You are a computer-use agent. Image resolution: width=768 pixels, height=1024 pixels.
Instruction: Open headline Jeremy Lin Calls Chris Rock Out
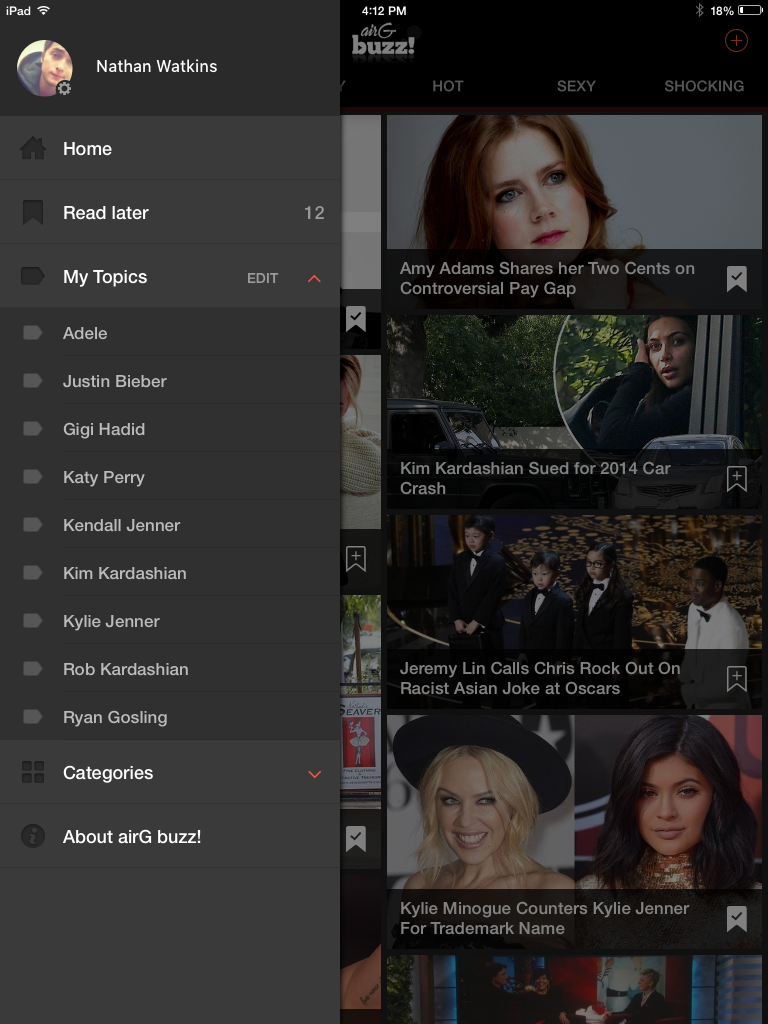540,678
